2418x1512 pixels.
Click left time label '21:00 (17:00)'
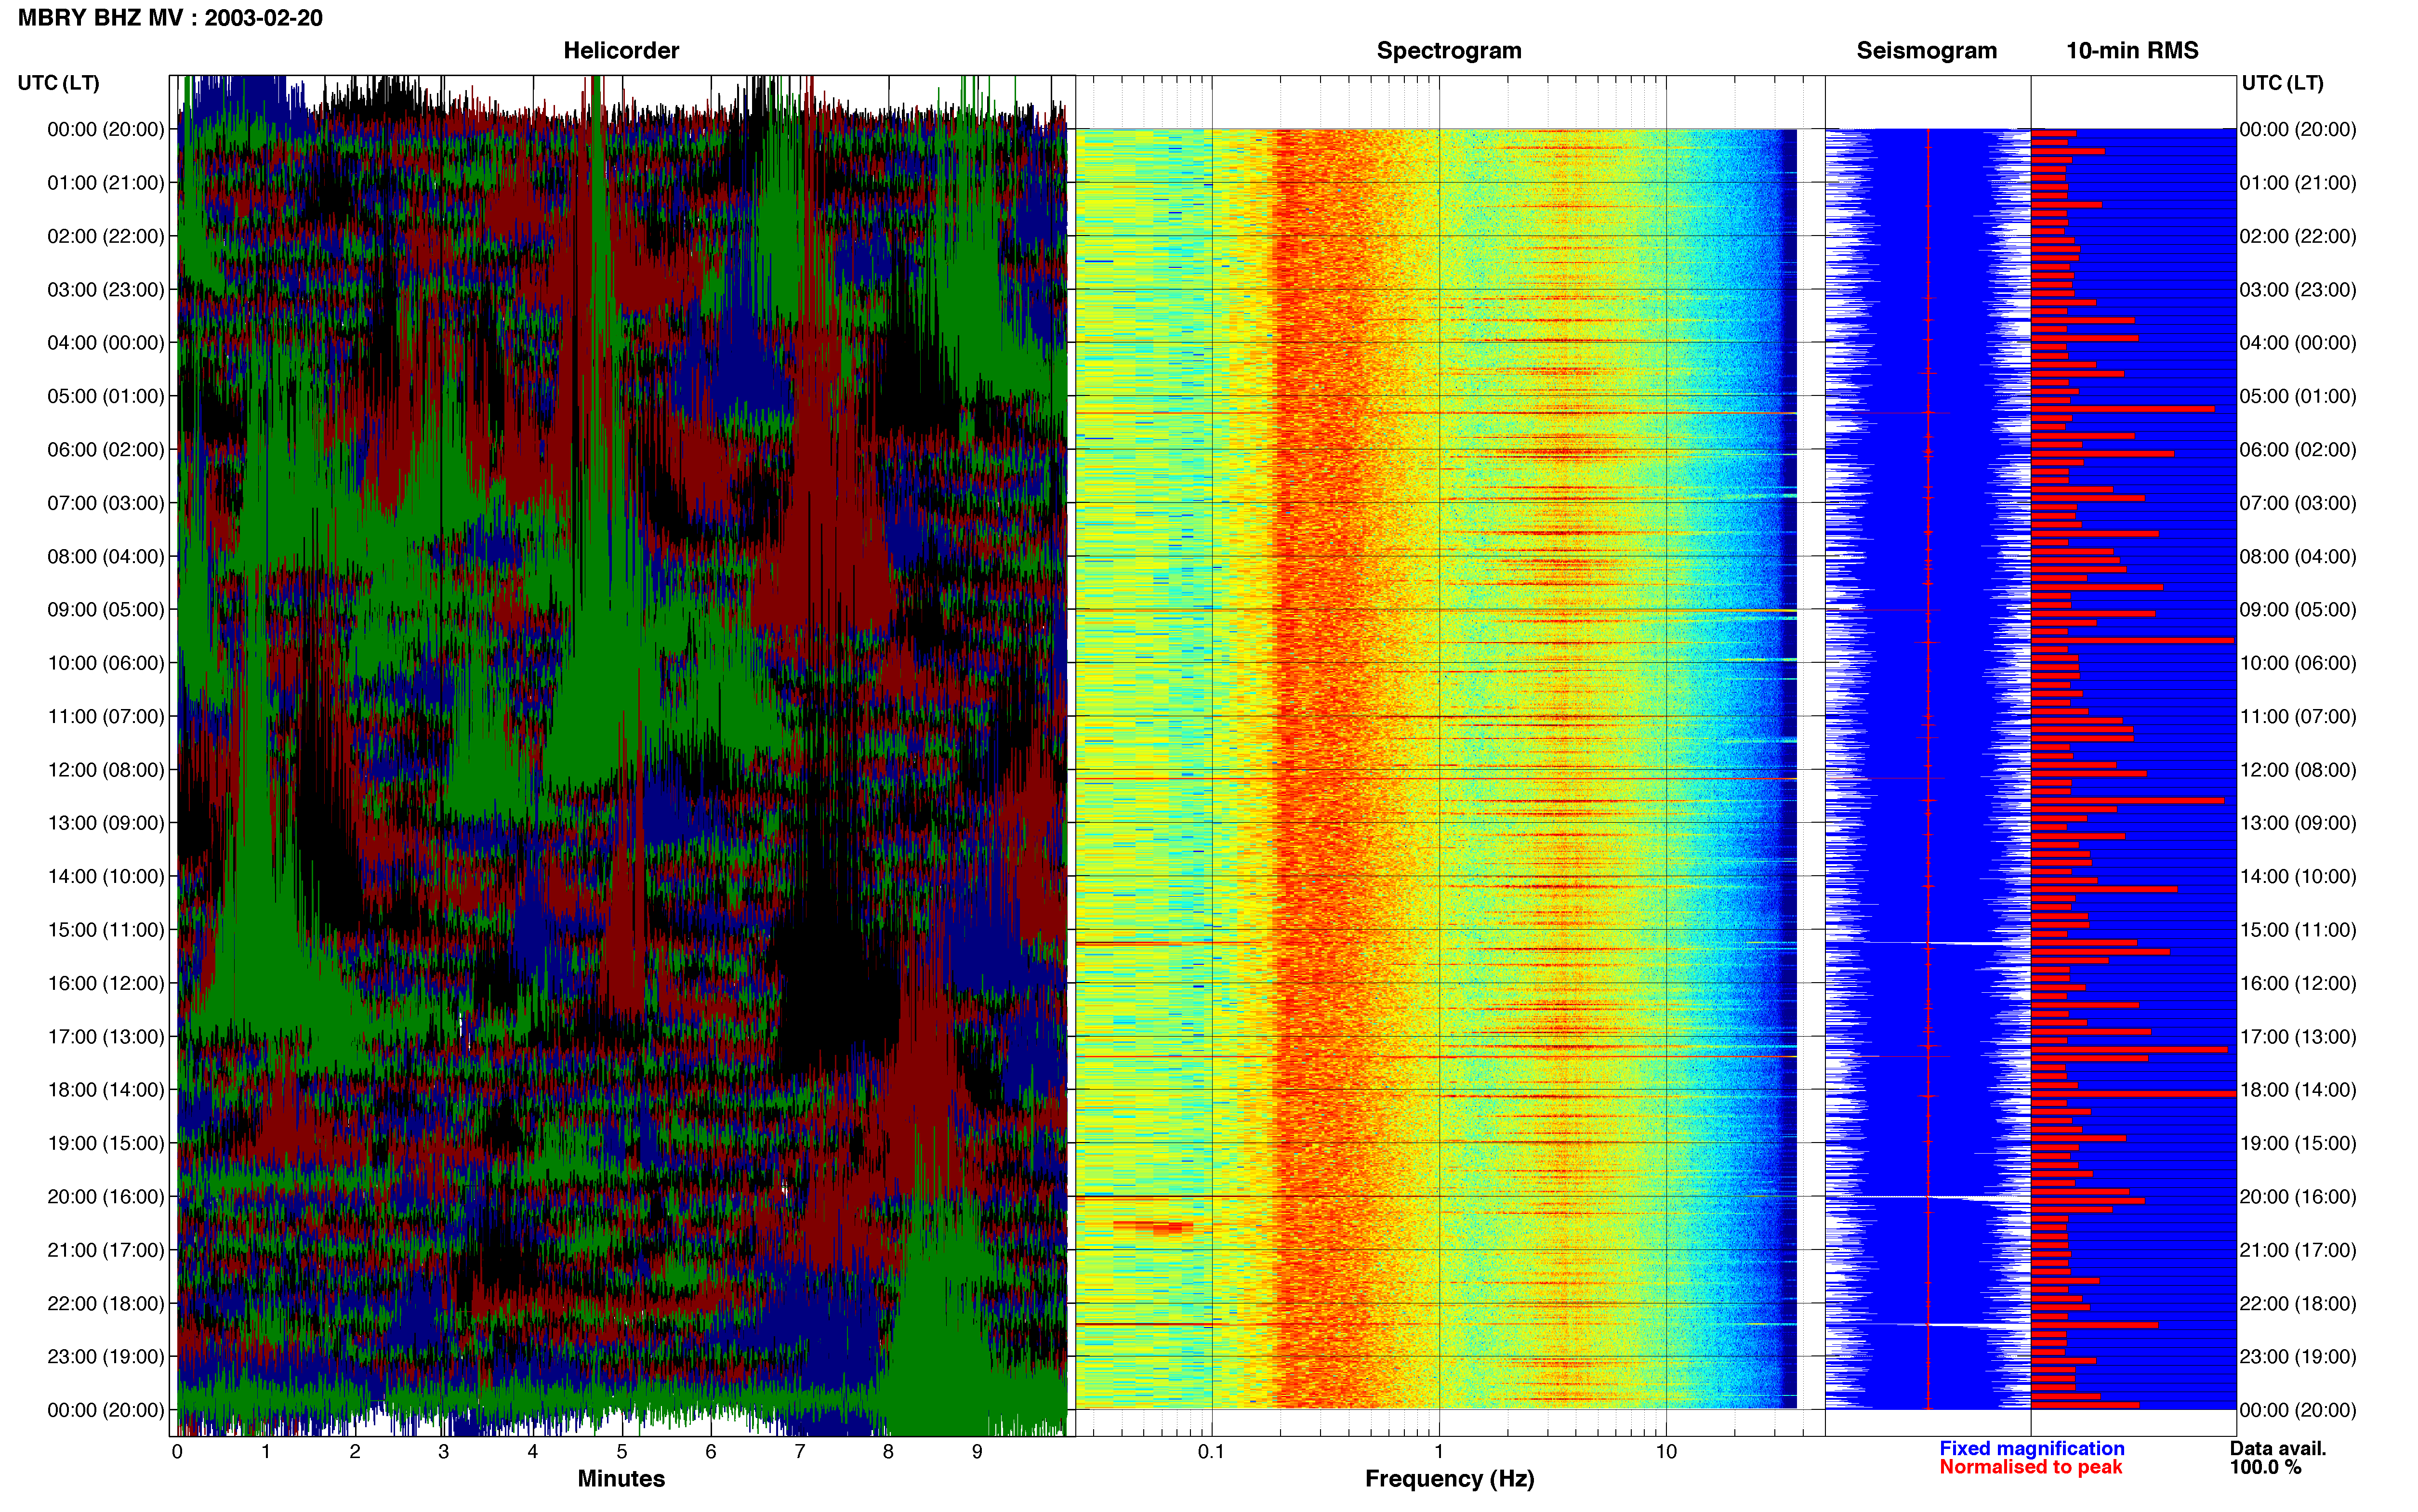[x=106, y=1250]
